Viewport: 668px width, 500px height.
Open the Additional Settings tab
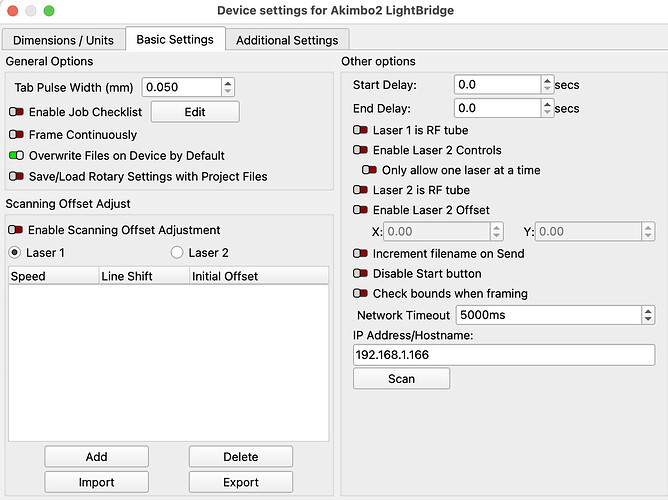click(x=287, y=40)
